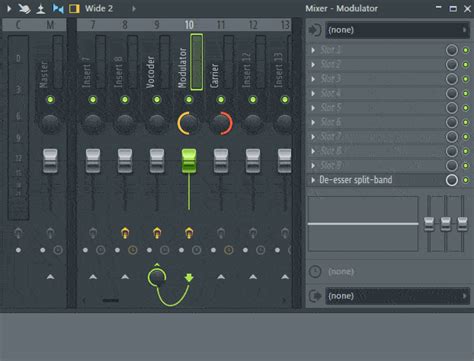Toggle Insert 8 stereo separation yellow icon
Viewport: 474px width, 361px height.
pos(125,233)
